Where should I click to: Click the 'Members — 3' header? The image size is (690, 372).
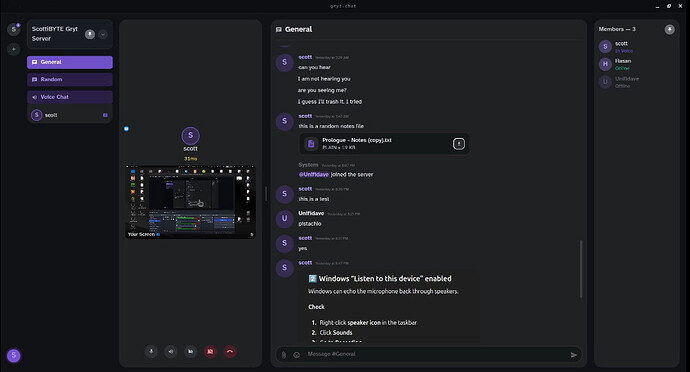point(617,29)
